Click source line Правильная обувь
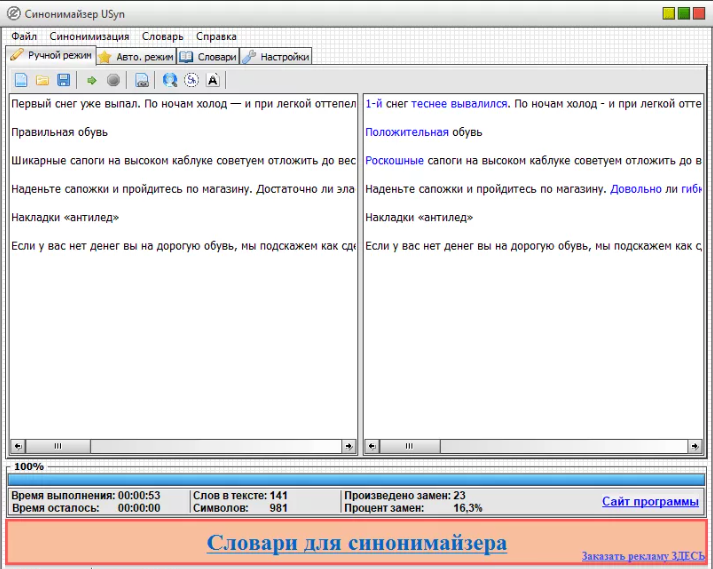 pos(60,132)
